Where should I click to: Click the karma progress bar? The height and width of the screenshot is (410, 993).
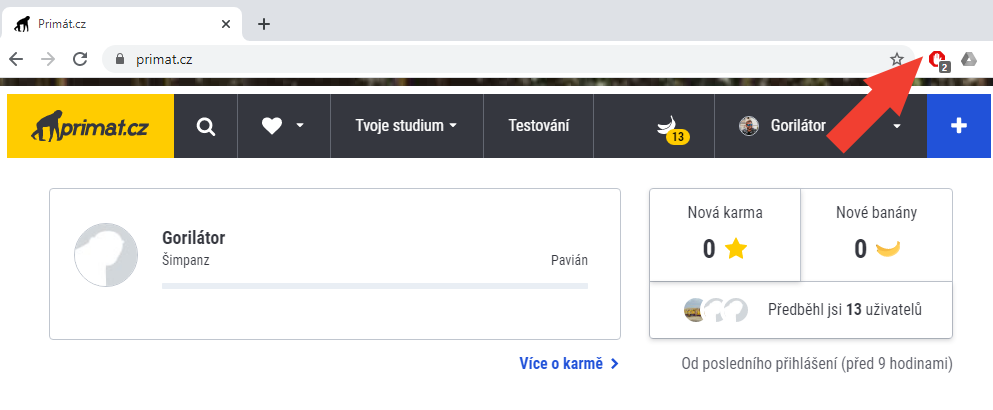(x=375, y=286)
